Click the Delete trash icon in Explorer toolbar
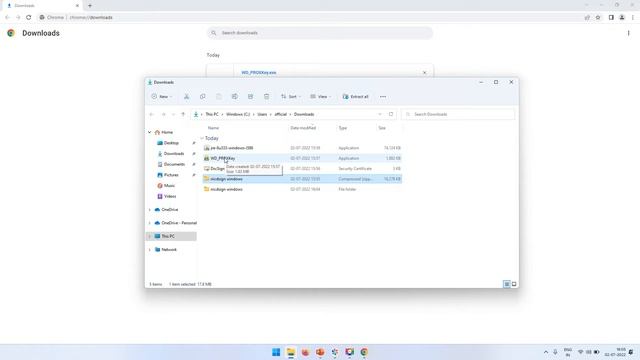 pos(267,97)
